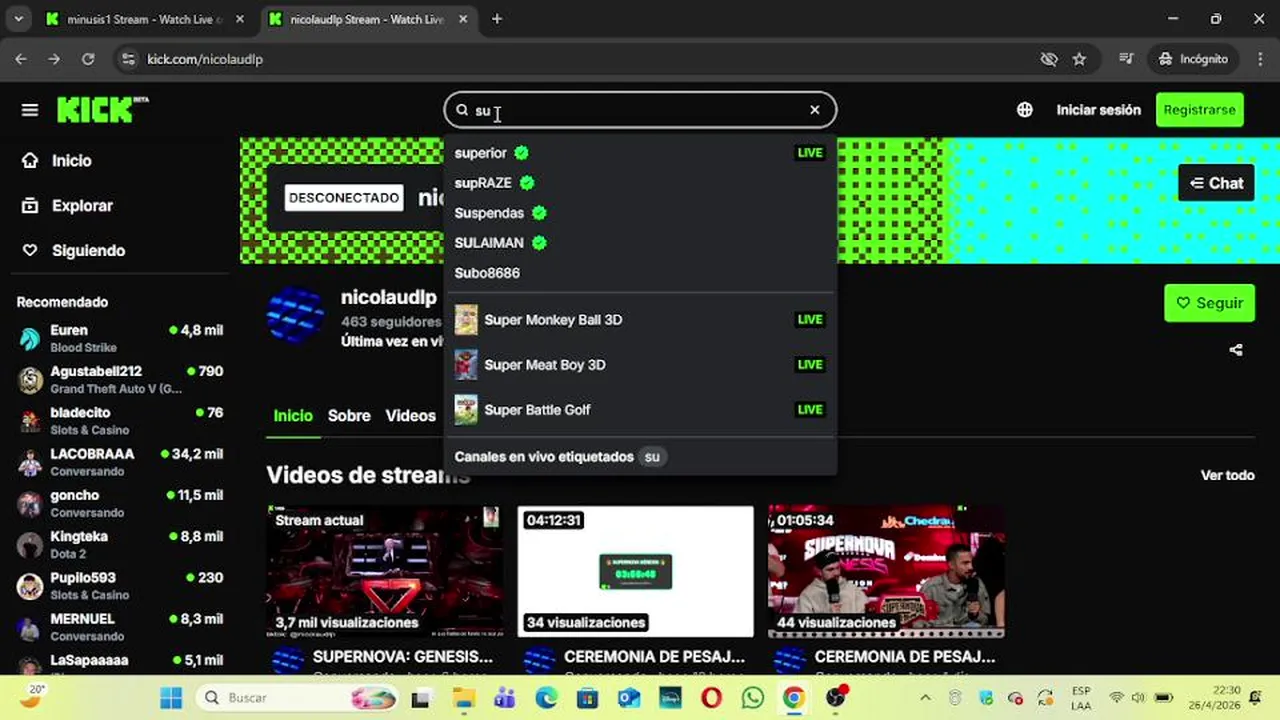This screenshot has width=1280, height=720.
Task: Open a new browser tab
Action: pyautogui.click(x=497, y=19)
